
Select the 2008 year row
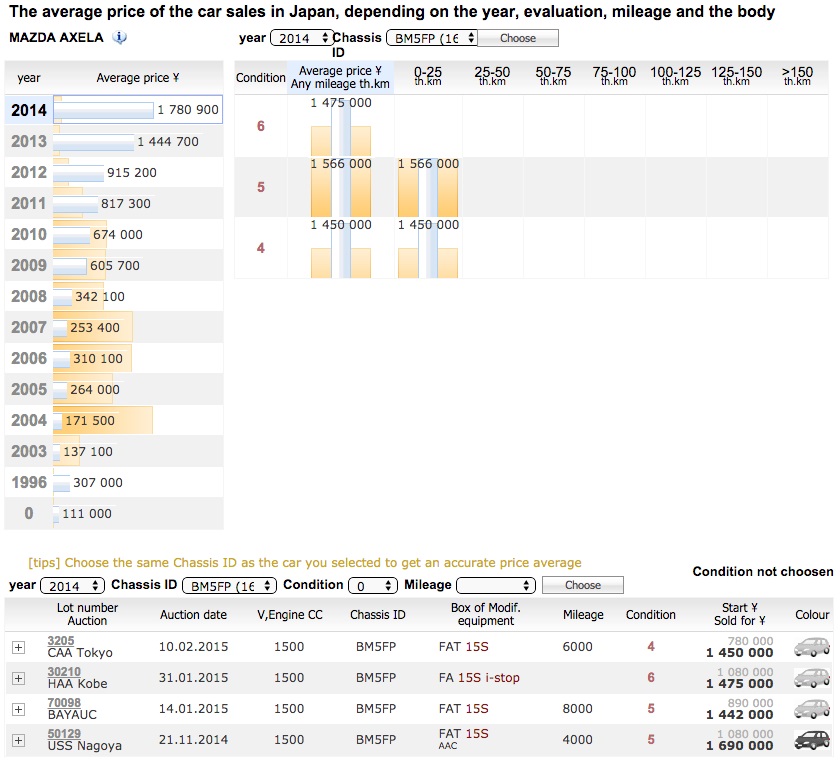[x=114, y=297]
